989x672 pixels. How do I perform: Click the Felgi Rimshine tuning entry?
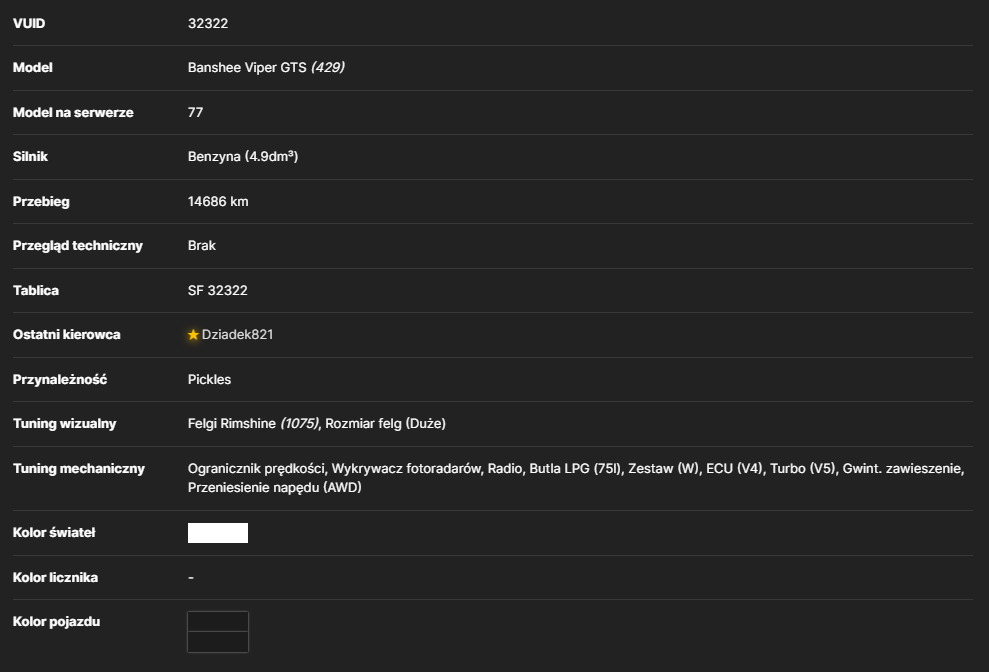(231, 424)
